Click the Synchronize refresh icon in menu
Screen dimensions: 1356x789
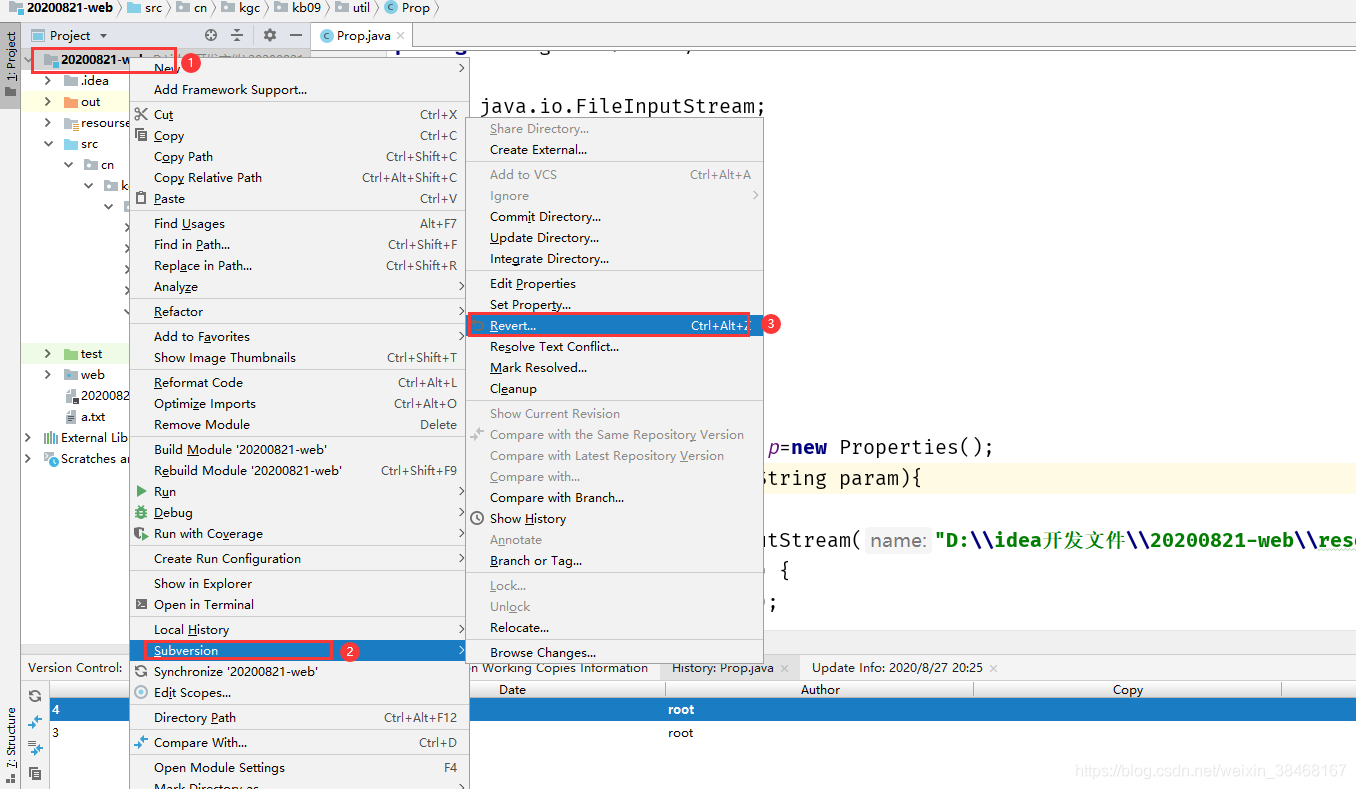(x=141, y=671)
